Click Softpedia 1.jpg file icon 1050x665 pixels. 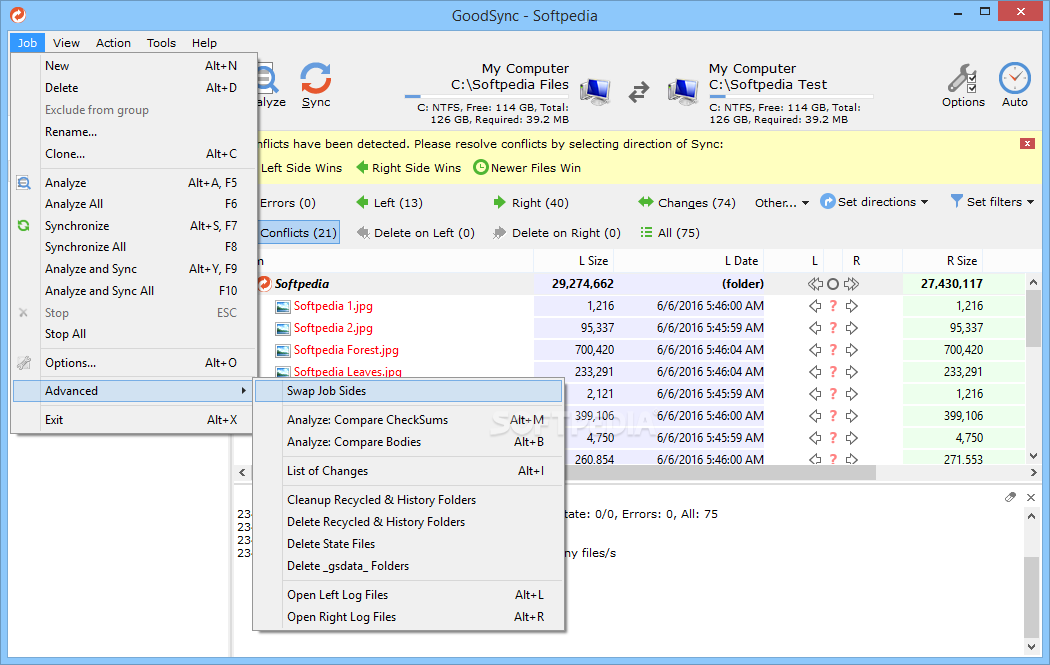click(x=283, y=307)
